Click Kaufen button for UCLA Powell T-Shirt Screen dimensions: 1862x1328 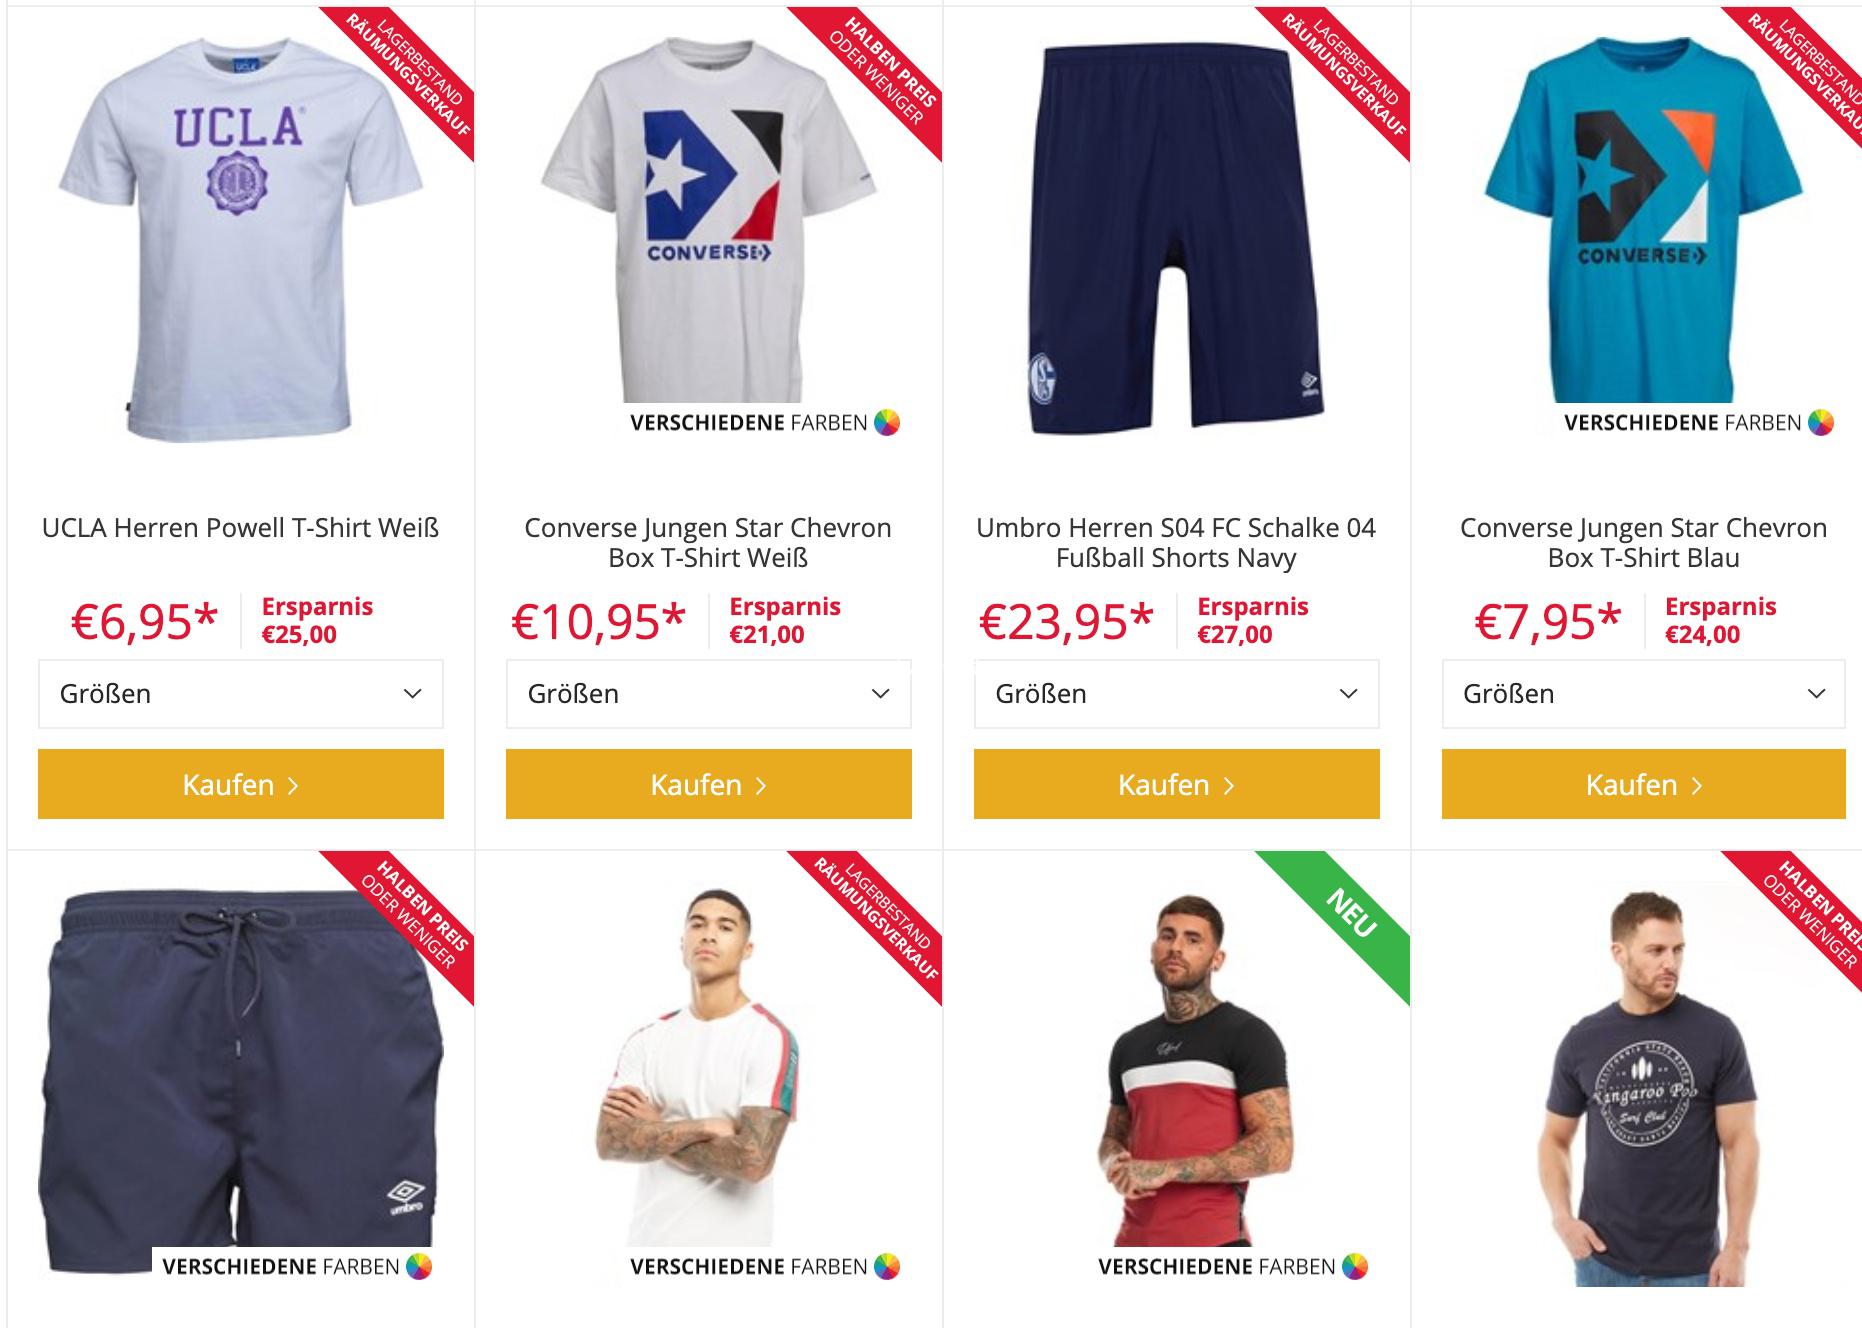pyautogui.click(x=241, y=784)
